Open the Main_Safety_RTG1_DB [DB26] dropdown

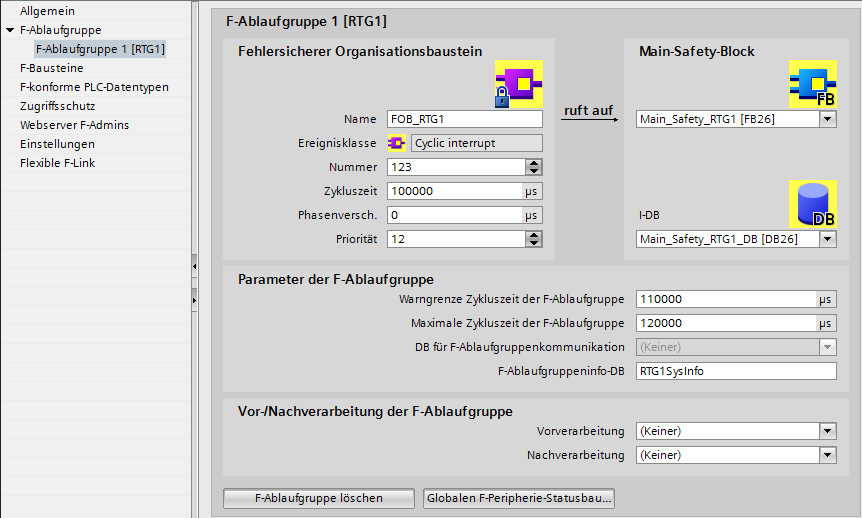point(827,239)
